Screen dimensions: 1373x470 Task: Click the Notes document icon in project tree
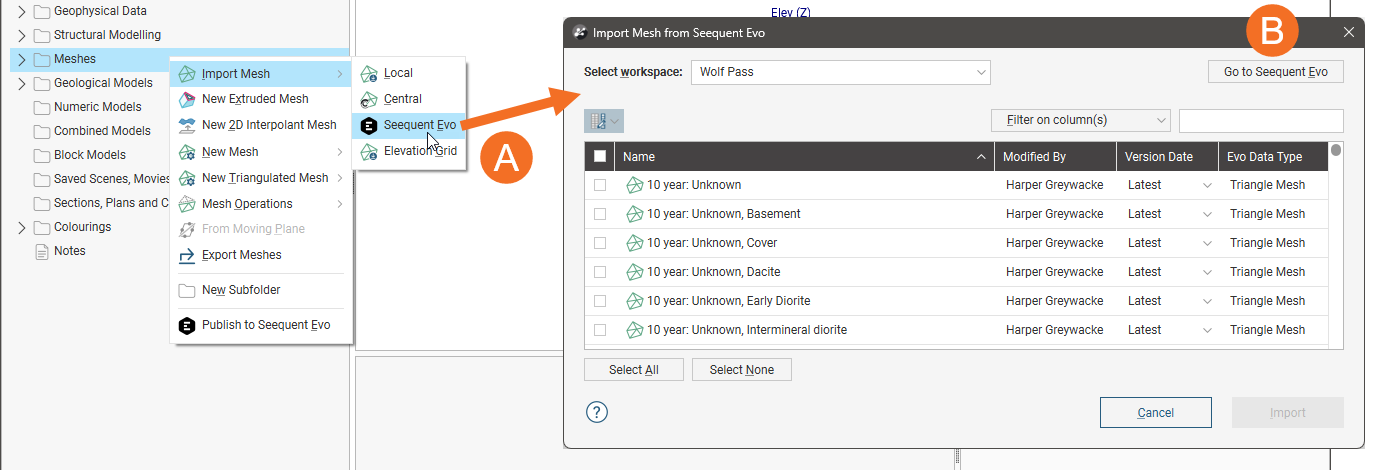click(x=42, y=251)
